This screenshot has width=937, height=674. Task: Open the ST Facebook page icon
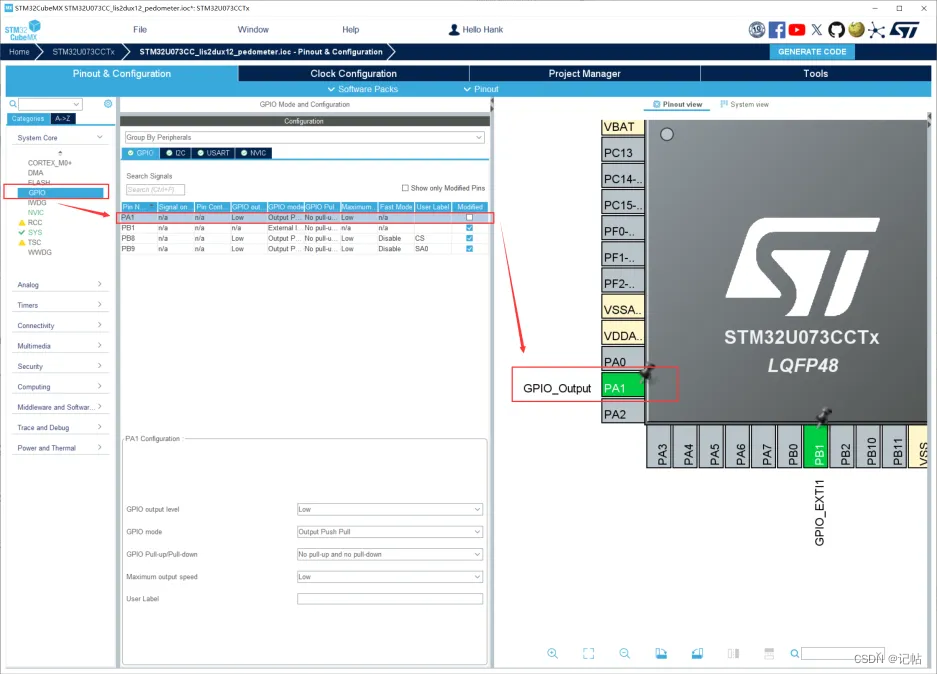click(x=776, y=30)
